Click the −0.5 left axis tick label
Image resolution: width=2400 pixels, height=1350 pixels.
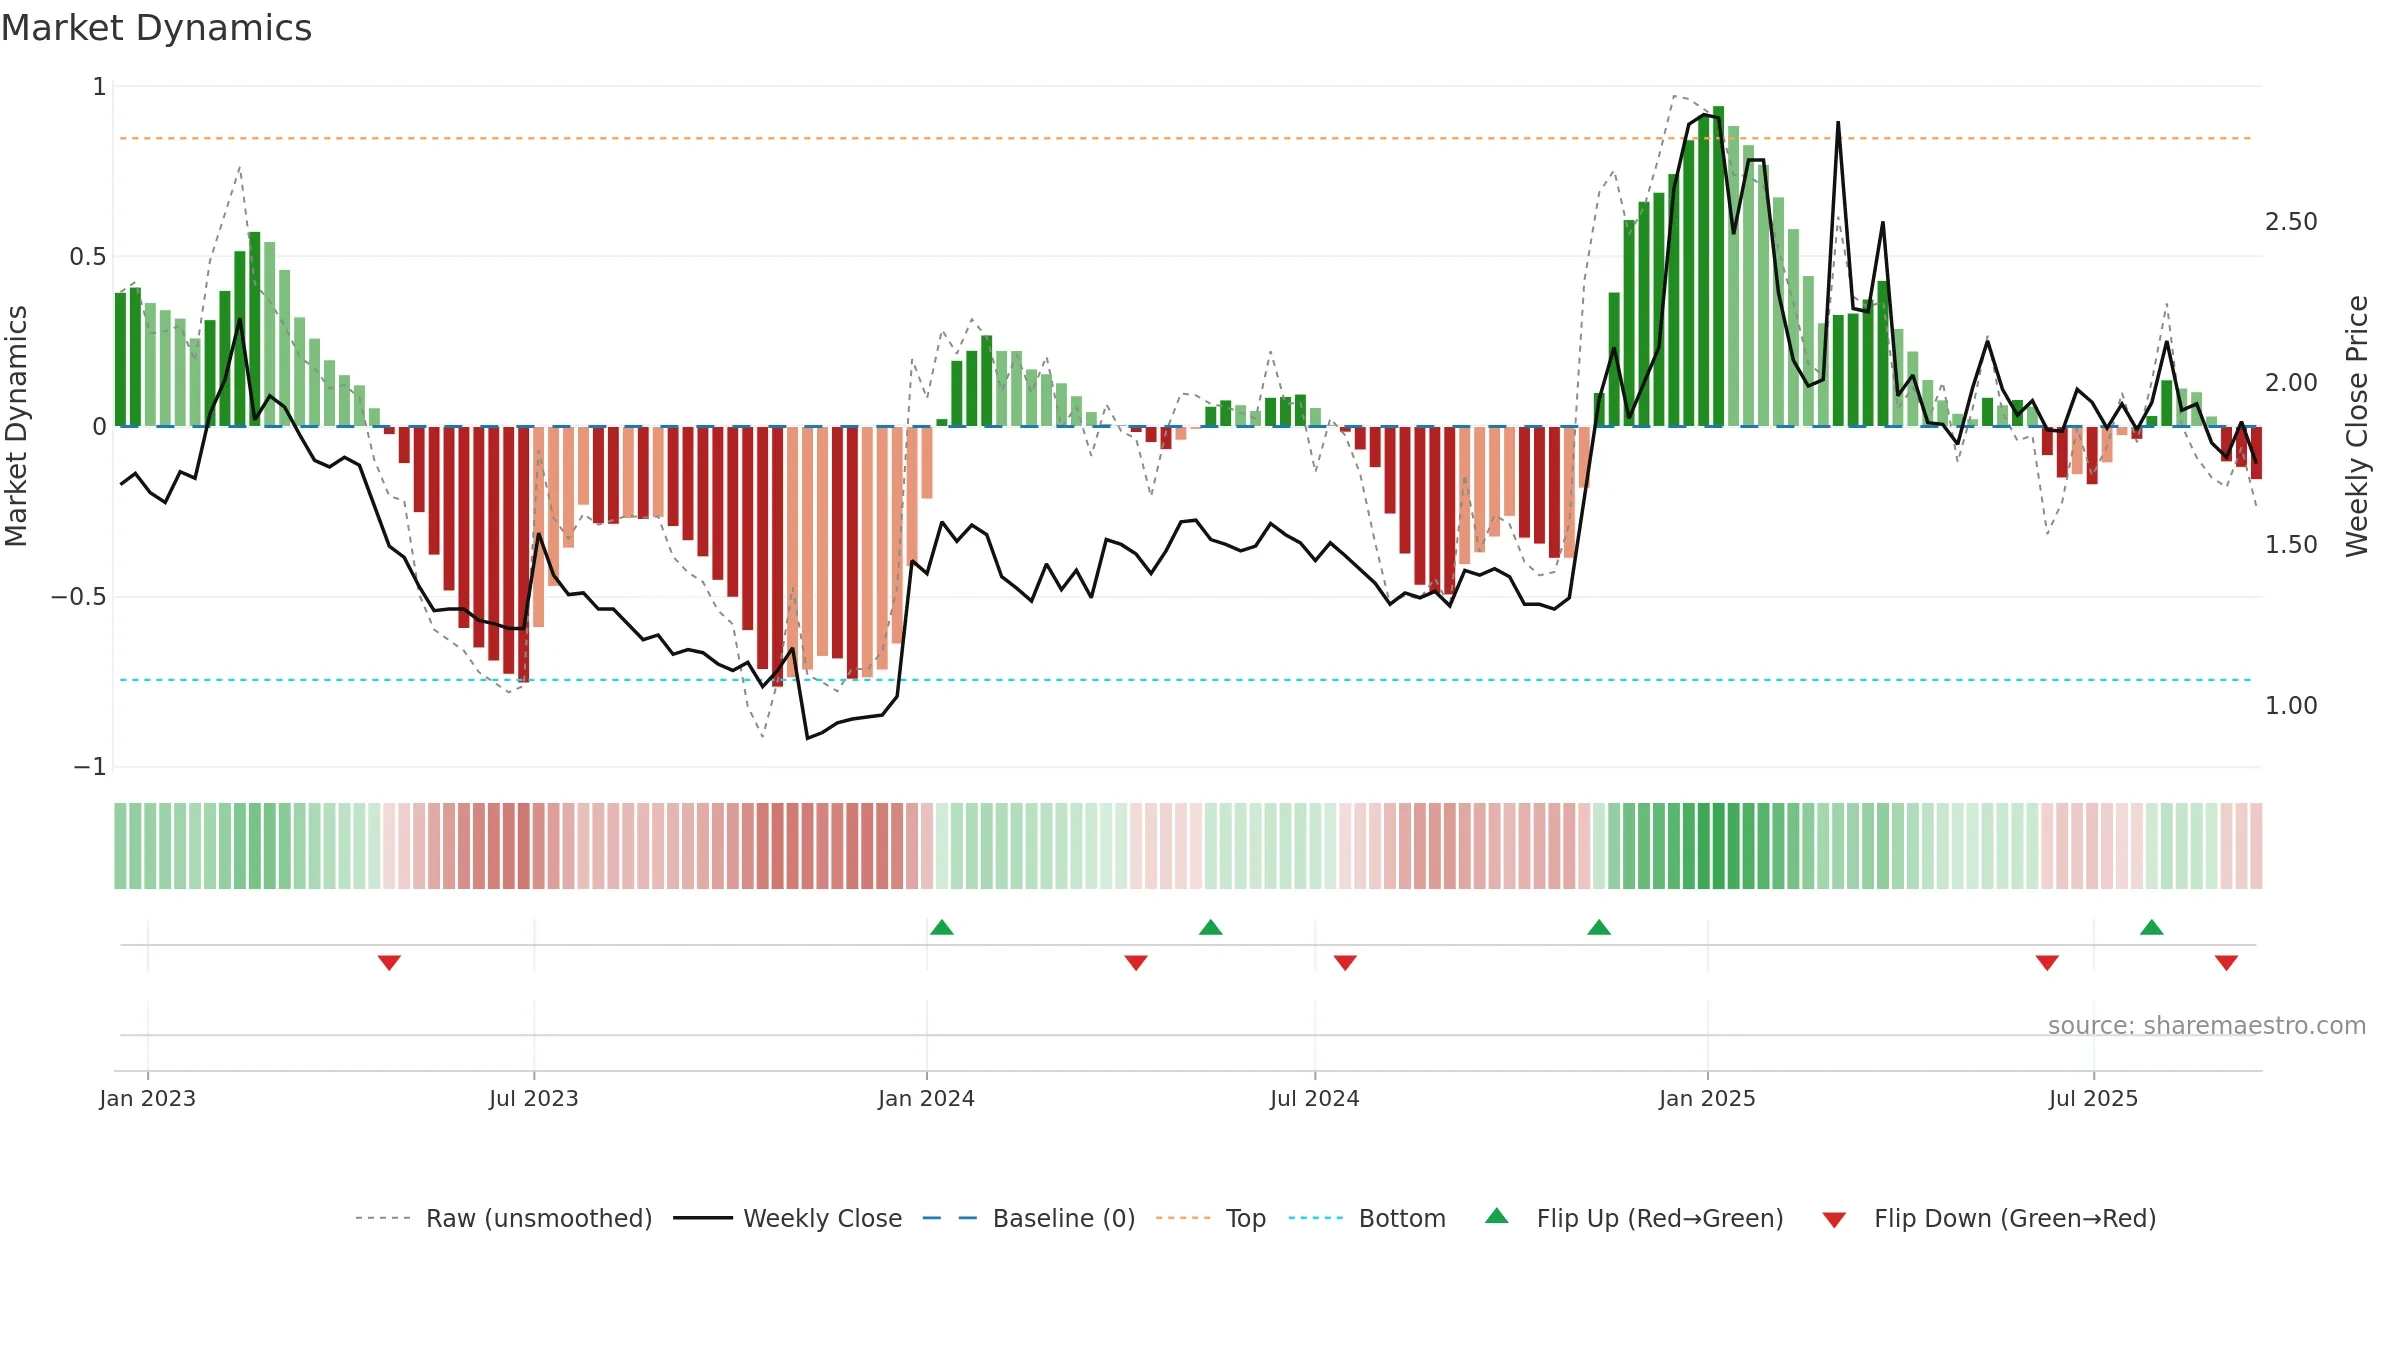tap(78, 597)
